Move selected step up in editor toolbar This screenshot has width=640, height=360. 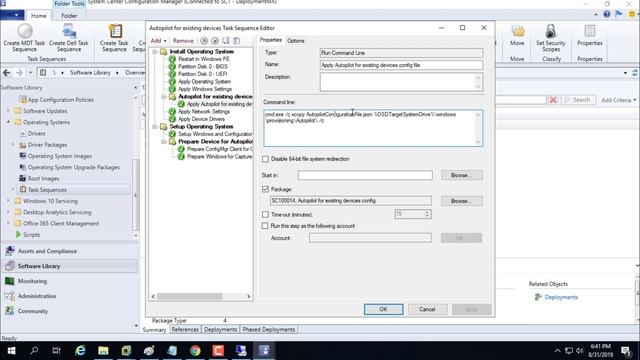click(204, 41)
